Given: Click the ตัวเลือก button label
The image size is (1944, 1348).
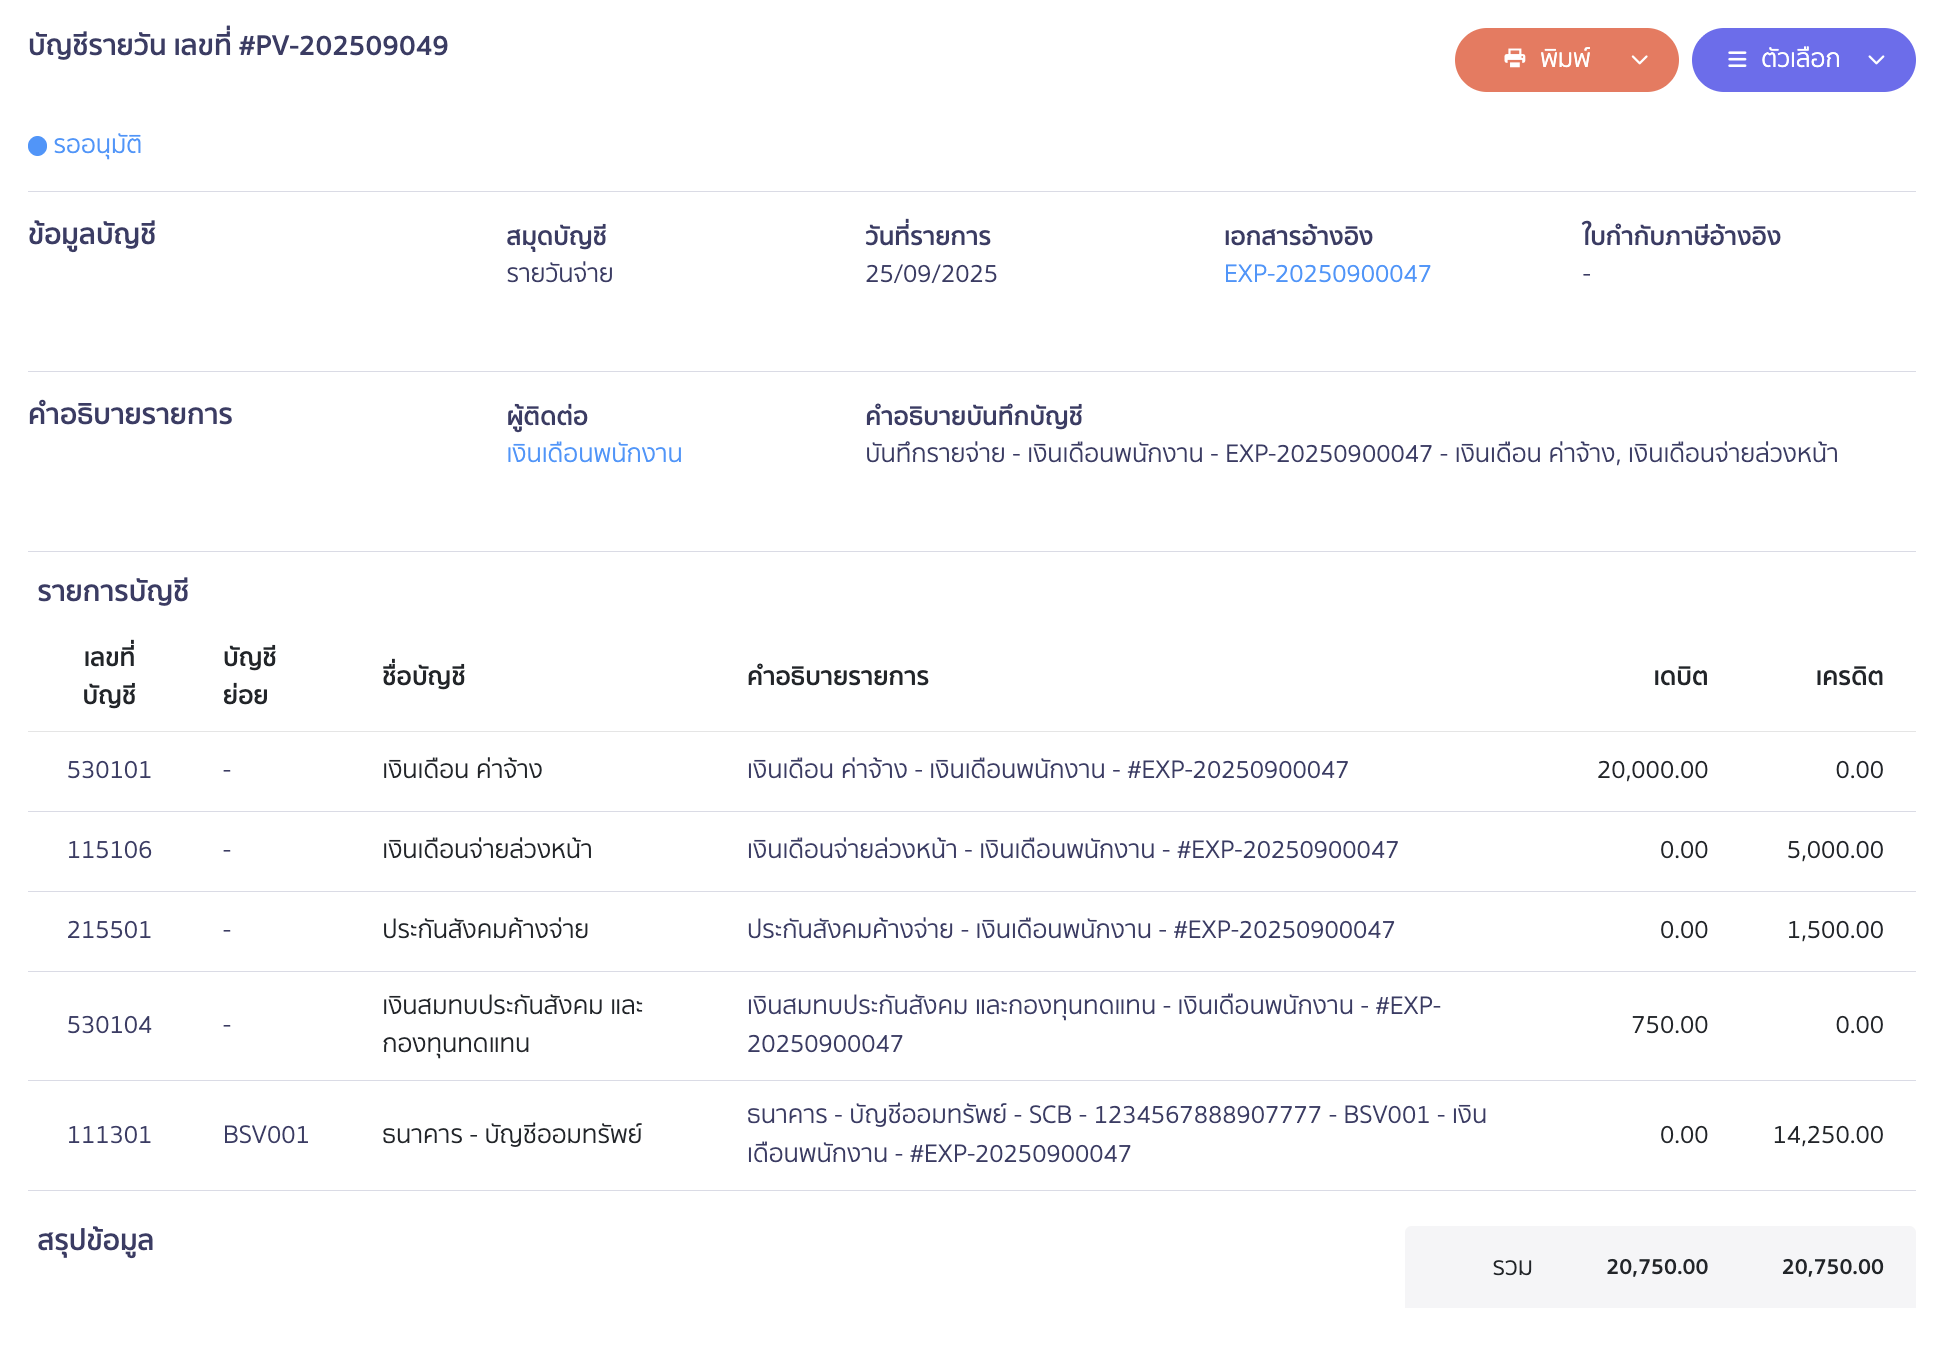Looking at the screenshot, I should 1800,59.
